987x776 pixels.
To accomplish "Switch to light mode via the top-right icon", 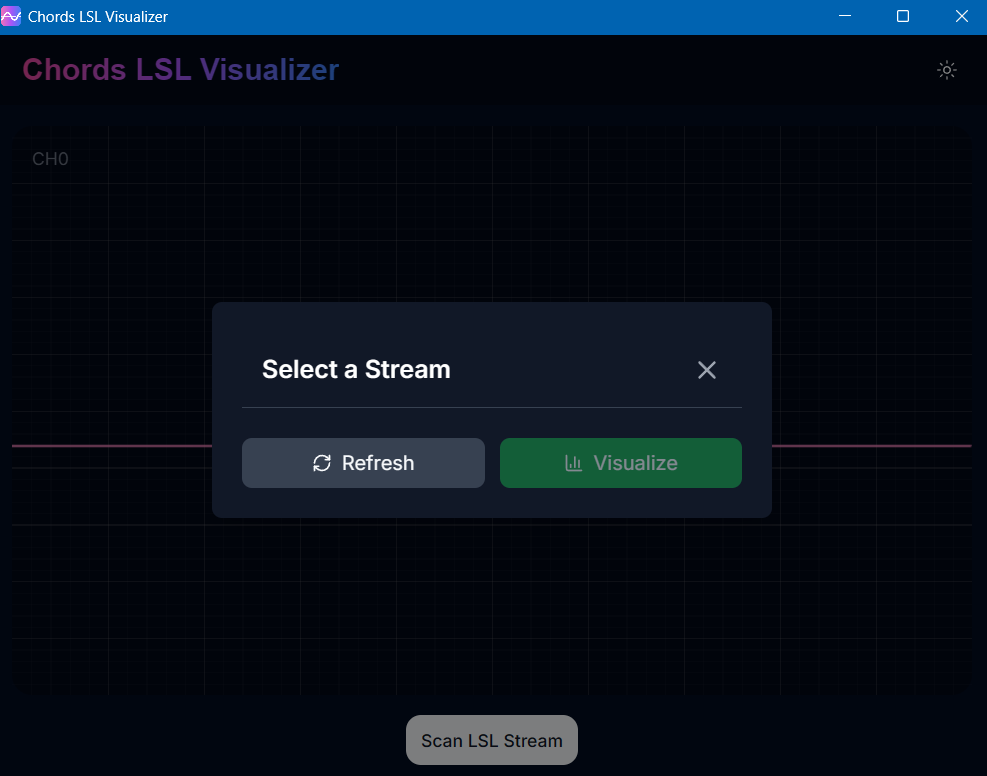I will (946, 70).
